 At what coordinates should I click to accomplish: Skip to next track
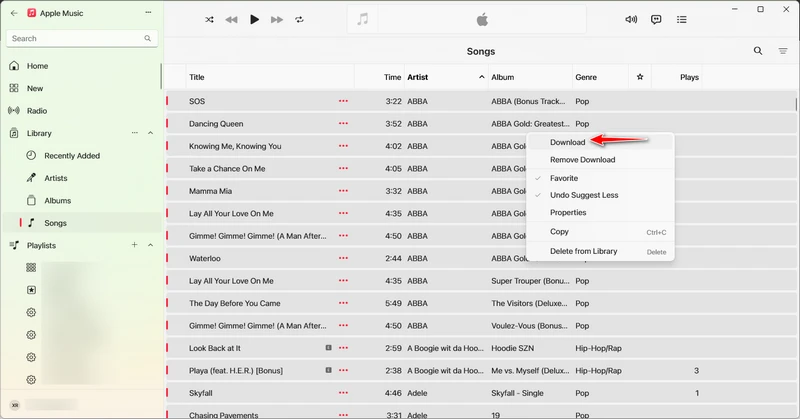277,19
